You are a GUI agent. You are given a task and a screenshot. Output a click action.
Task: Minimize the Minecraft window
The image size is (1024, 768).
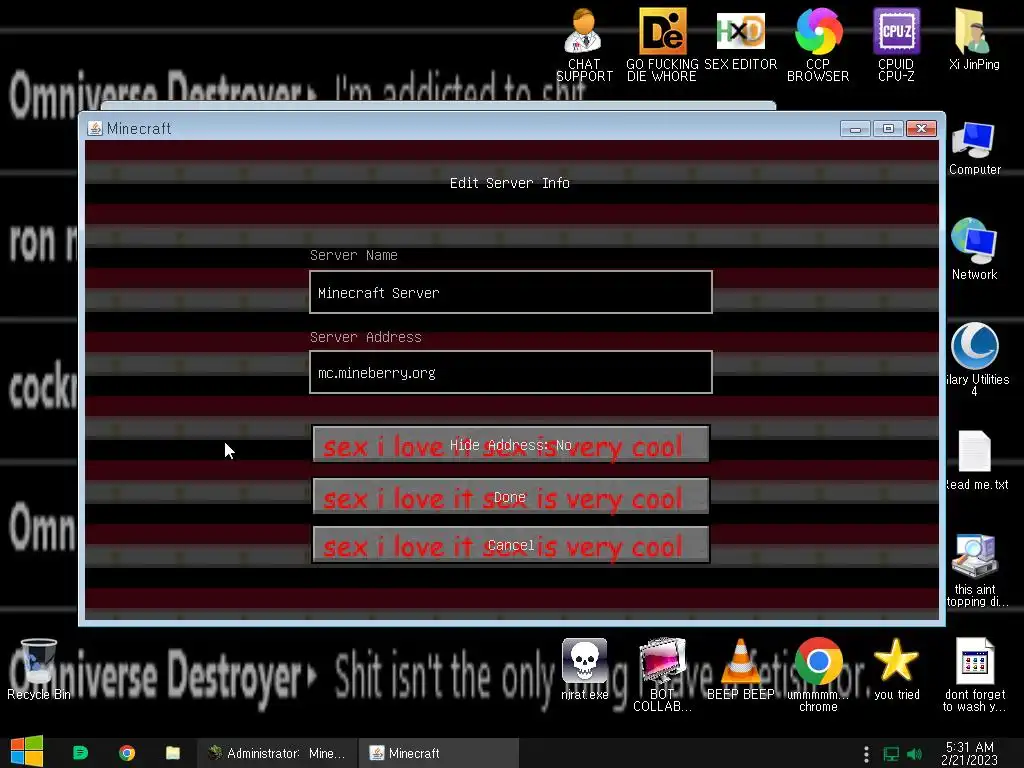[x=855, y=129]
